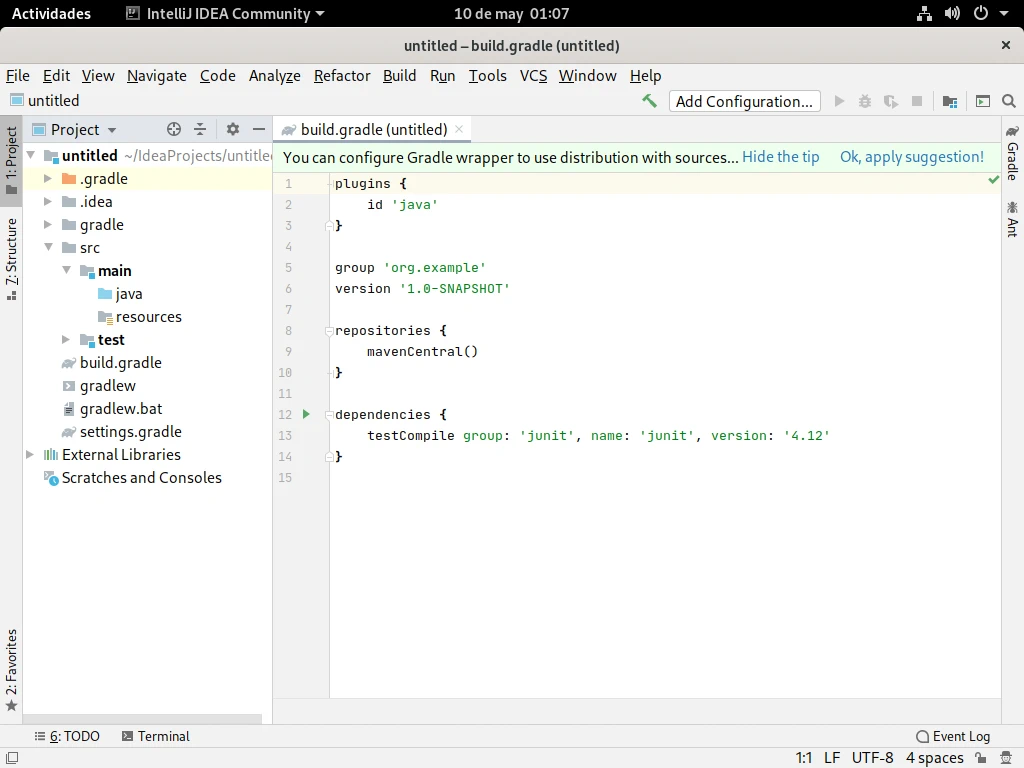Open Project Structure from the toolbar
The width and height of the screenshot is (1024, 768).
point(950,101)
